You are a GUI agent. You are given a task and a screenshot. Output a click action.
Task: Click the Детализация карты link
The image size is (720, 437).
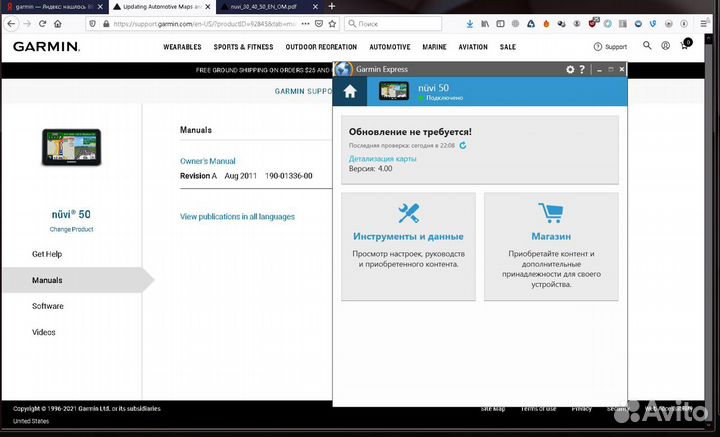point(382,159)
